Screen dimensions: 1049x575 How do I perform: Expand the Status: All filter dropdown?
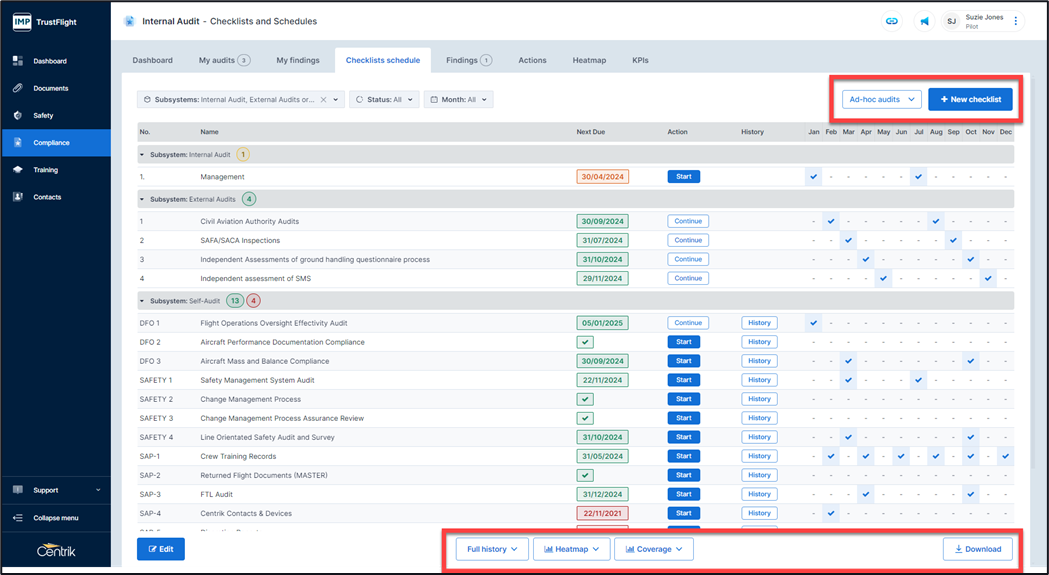click(x=384, y=100)
